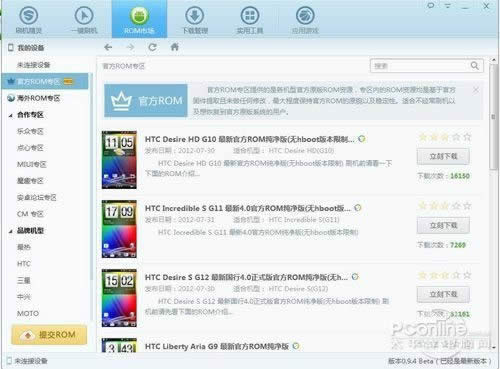
Task: Open the 实用工具 utilities section
Action: point(250,19)
